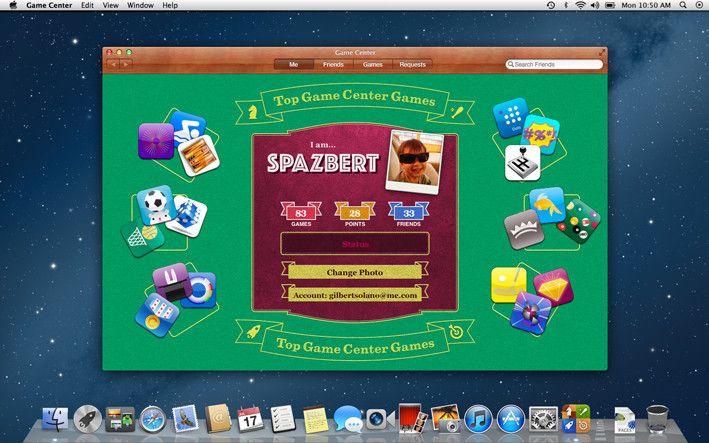
Task: Click the baseball bat icon on top banner
Action: [x=456, y=112]
